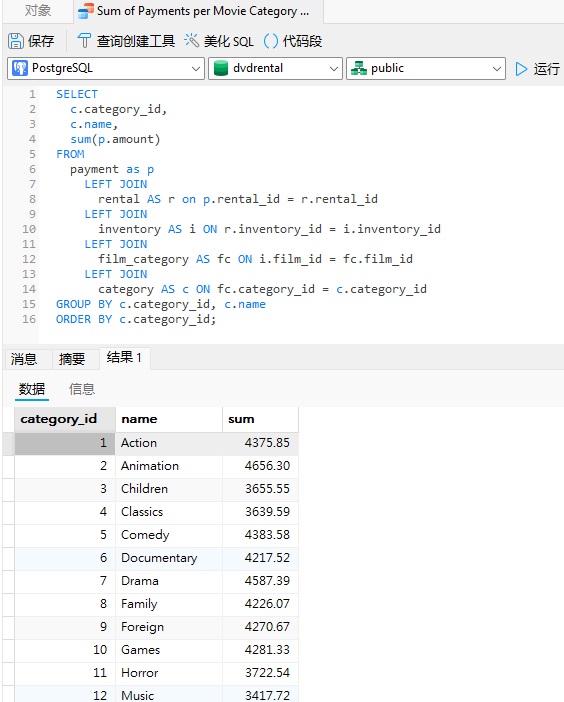Screen dimensions: 564x702
Task: Expand the public schema dropdown arrow
Action: [496, 68]
